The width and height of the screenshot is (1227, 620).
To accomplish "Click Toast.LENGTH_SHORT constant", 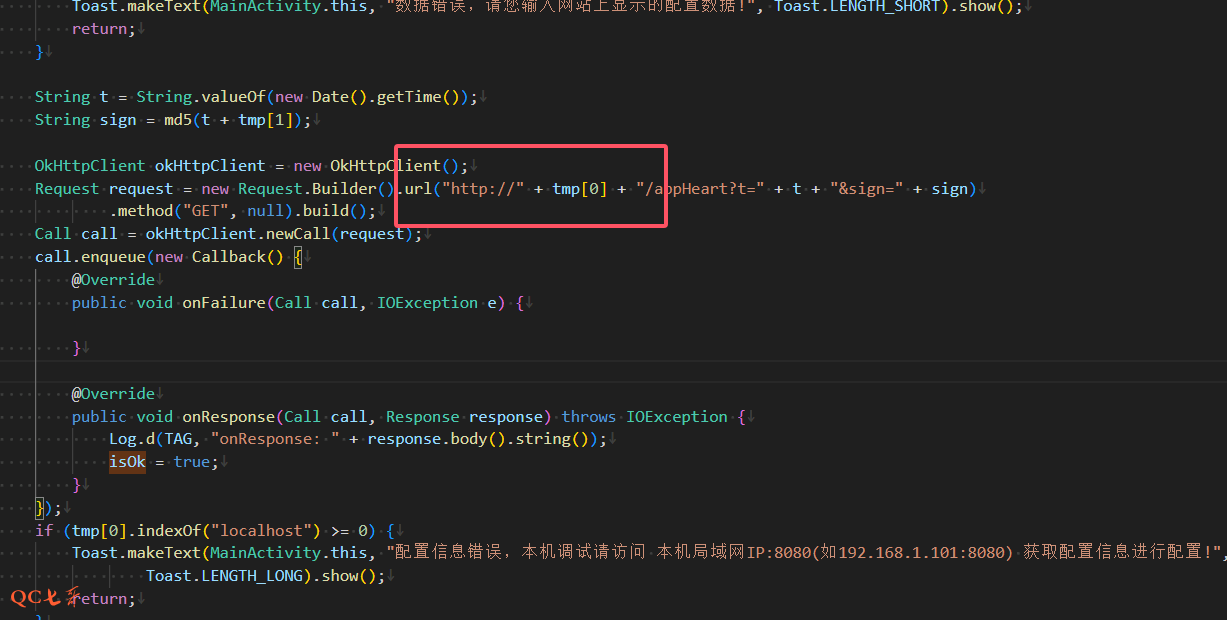I will (x=857, y=6).
